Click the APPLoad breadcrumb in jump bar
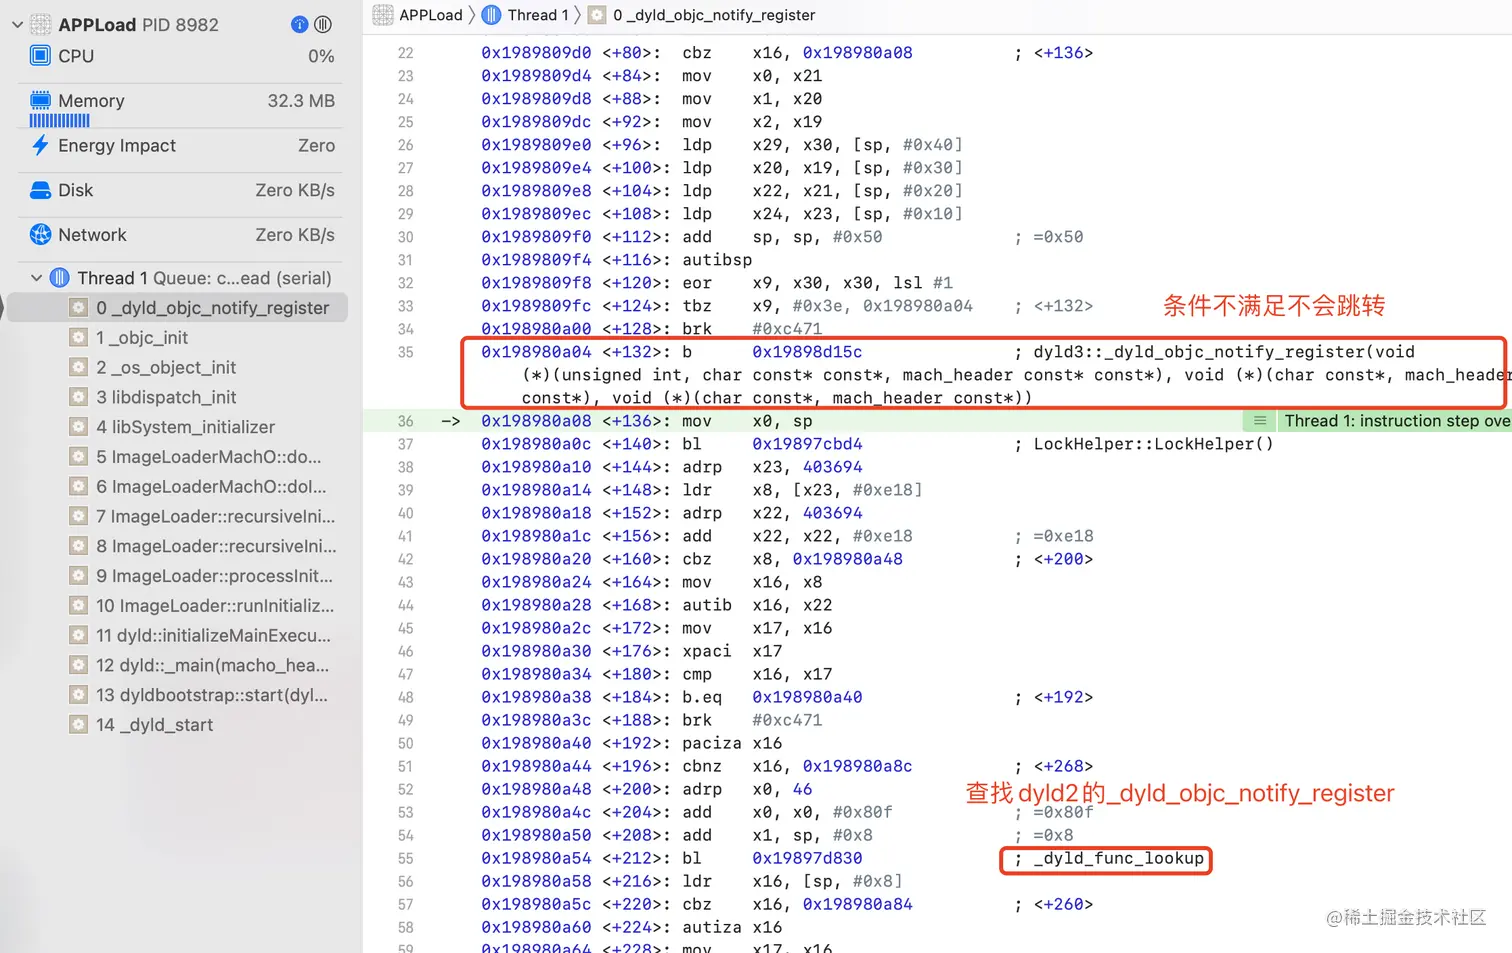The width and height of the screenshot is (1512, 953). click(x=431, y=15)
